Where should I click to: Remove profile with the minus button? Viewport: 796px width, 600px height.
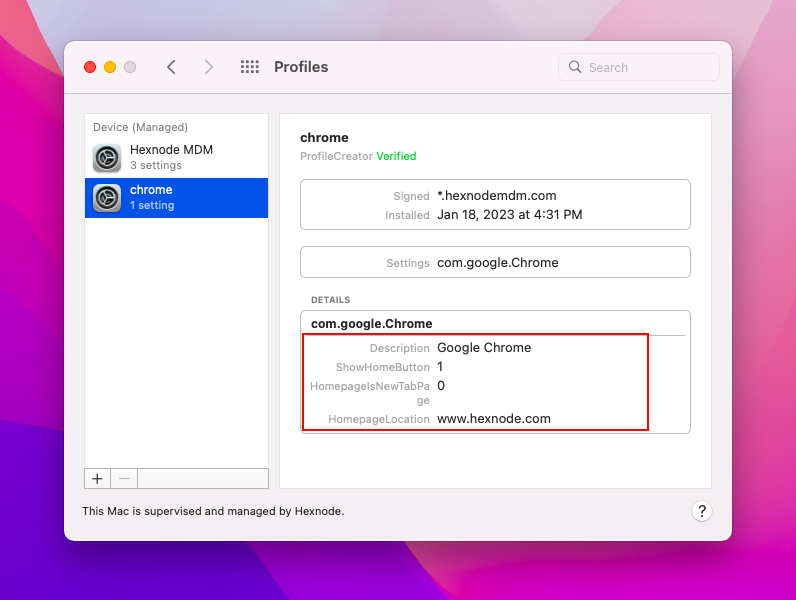coord(124,479)
